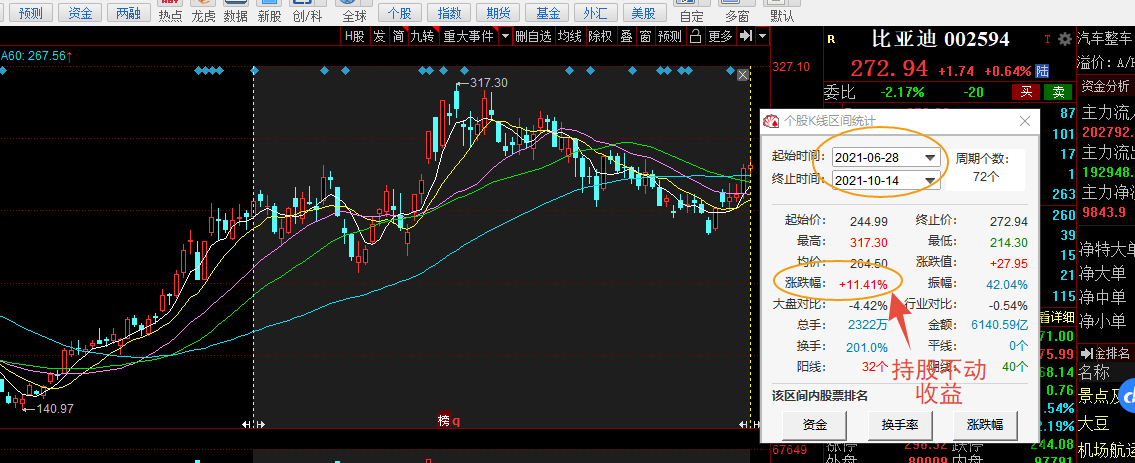Open the 资金分析 panel tab
The height and width of the screenshot is (463, 1135).
point(1105,87)
